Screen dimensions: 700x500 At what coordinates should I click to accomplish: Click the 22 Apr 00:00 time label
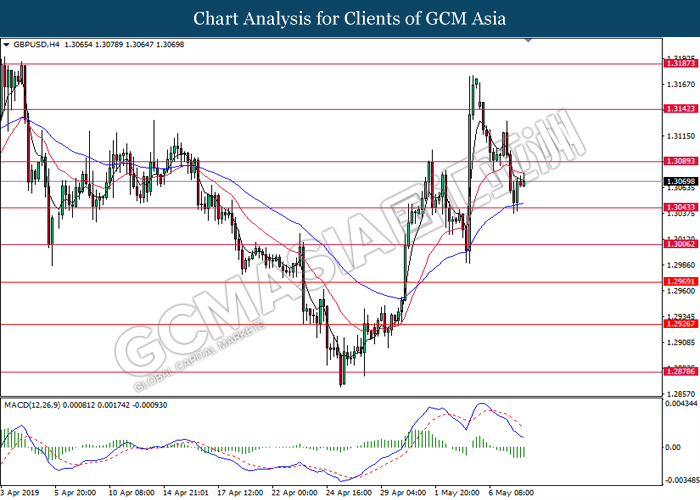coord(294,493)
